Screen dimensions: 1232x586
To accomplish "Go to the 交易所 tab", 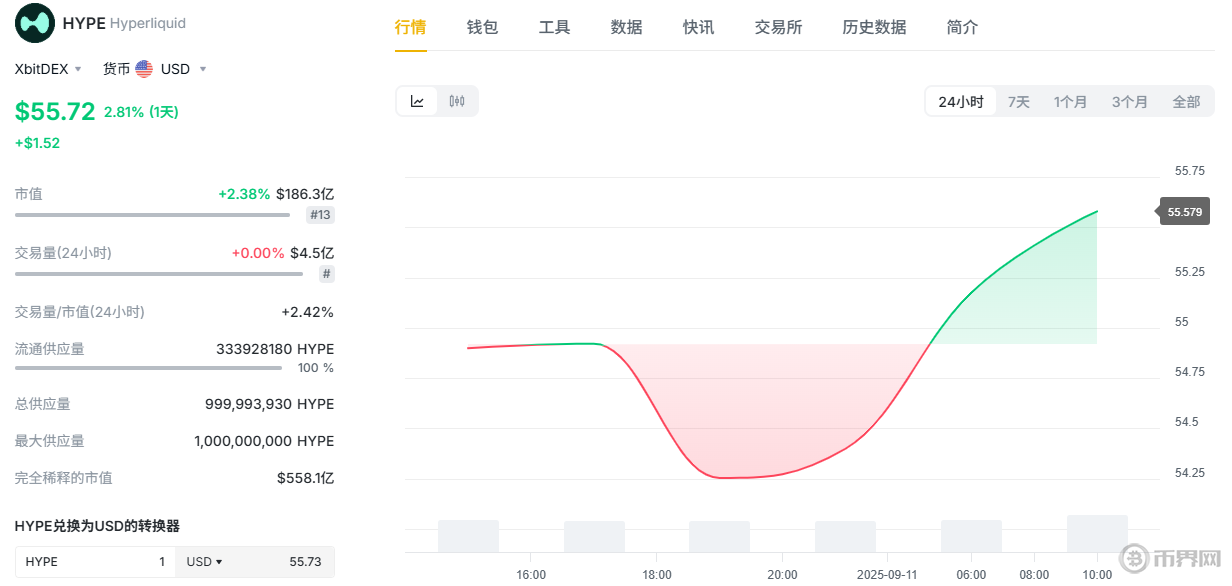I will (778, 27).
